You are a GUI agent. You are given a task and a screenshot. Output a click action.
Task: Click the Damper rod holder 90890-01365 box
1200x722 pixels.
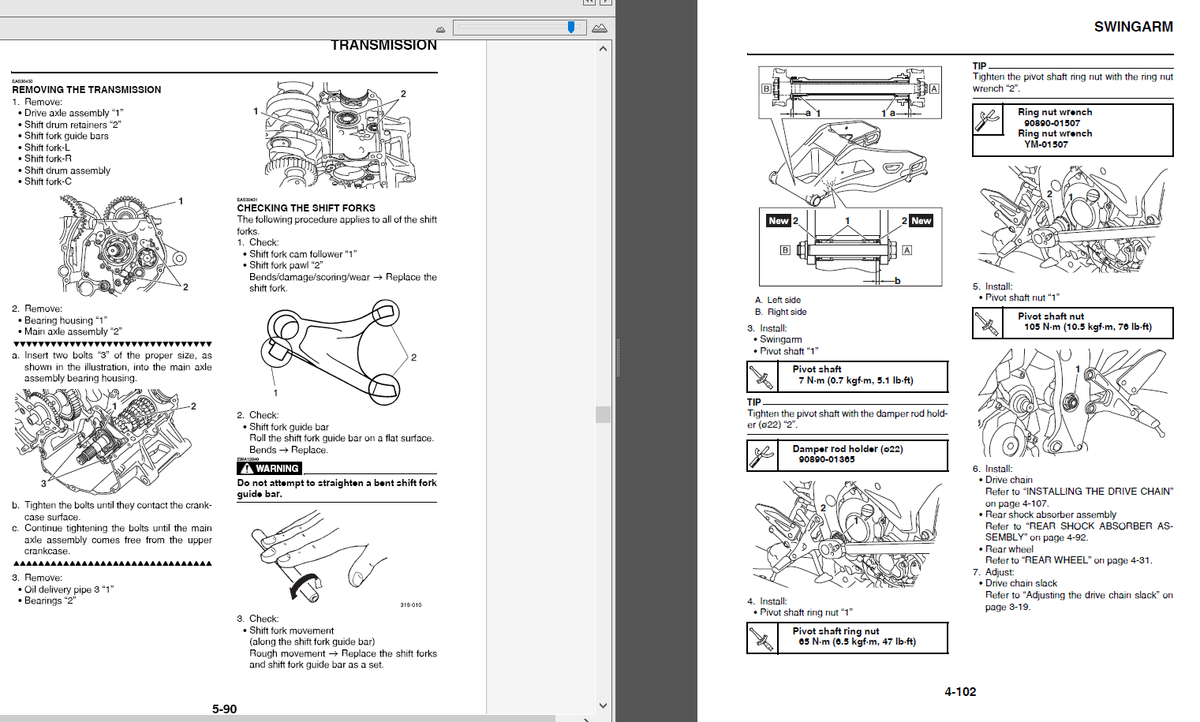click(x=847, y=455)
